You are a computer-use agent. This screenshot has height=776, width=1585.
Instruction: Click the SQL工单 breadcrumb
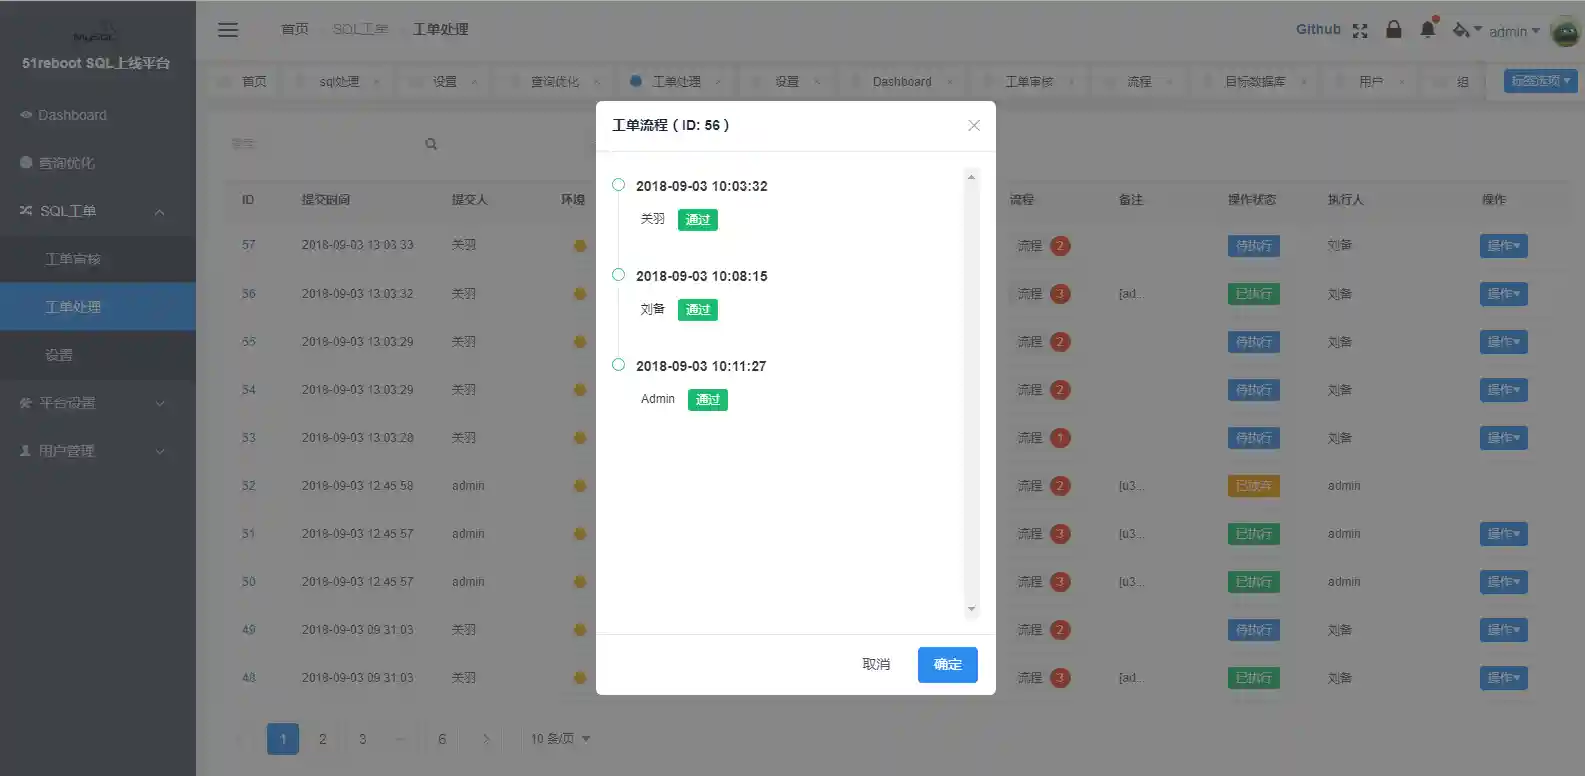360,30
